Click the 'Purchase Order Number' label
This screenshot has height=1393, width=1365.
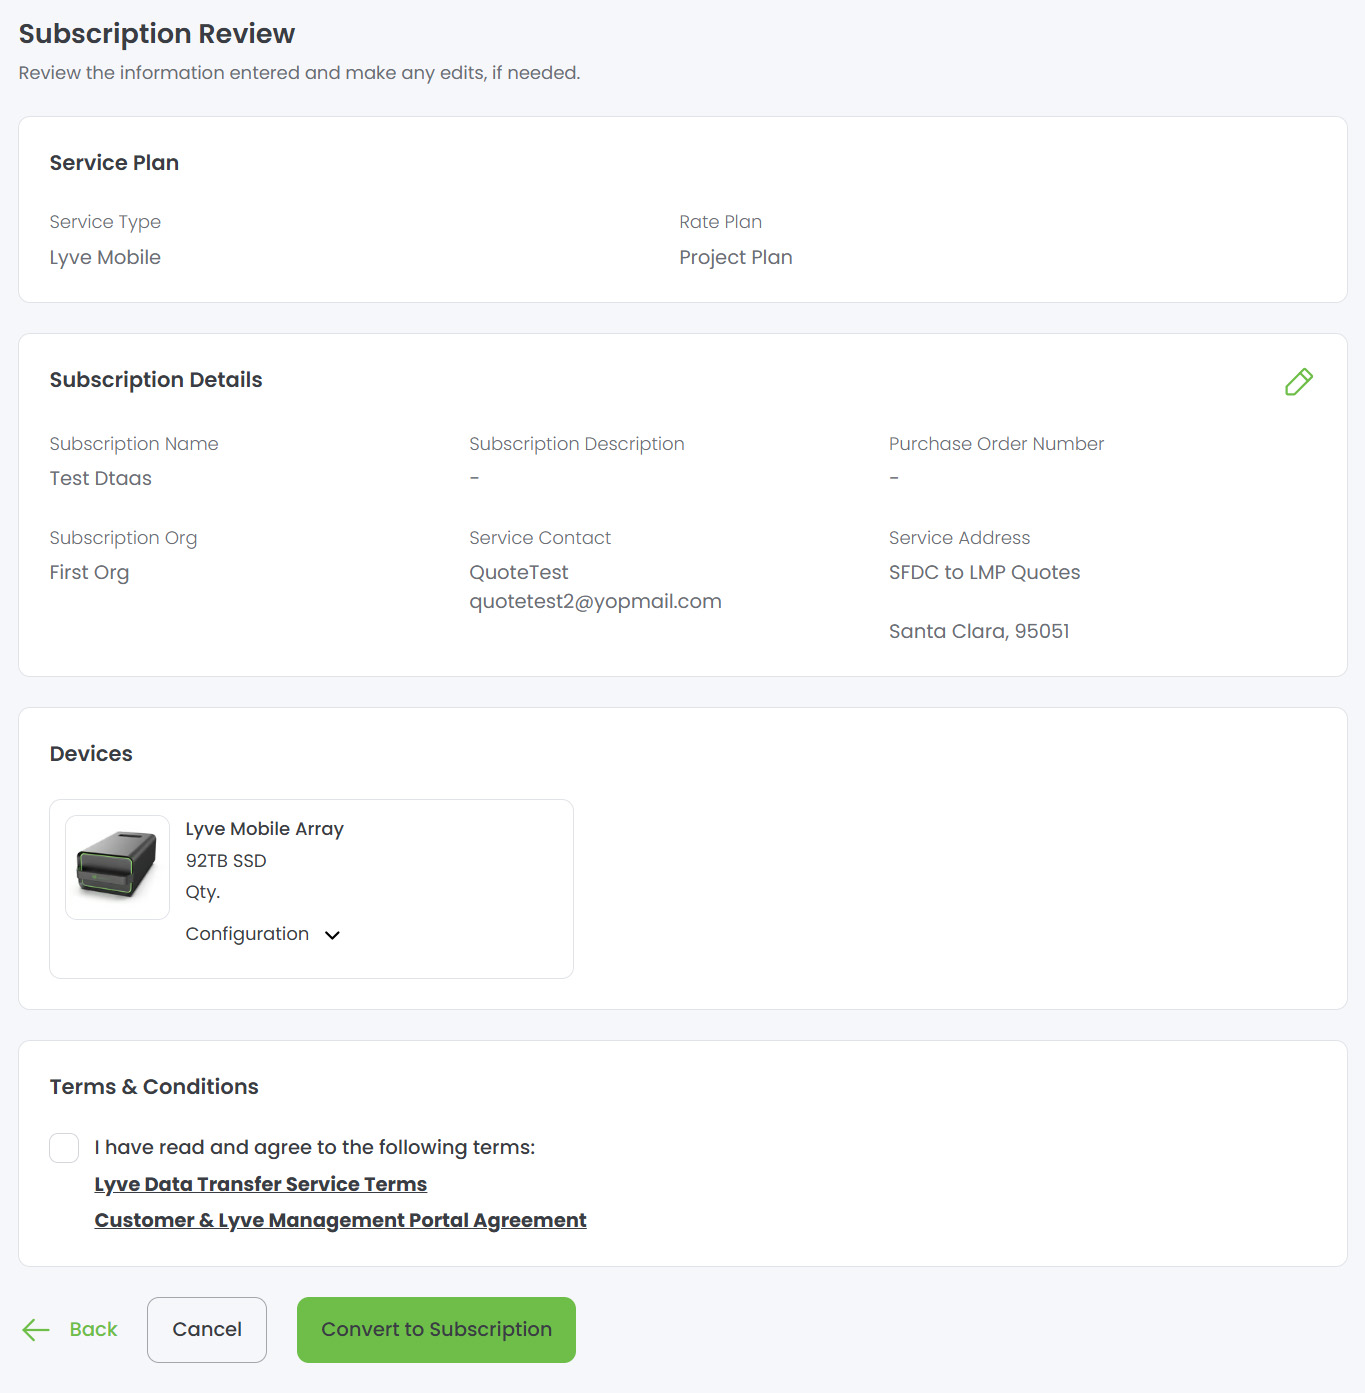[996, 444]
